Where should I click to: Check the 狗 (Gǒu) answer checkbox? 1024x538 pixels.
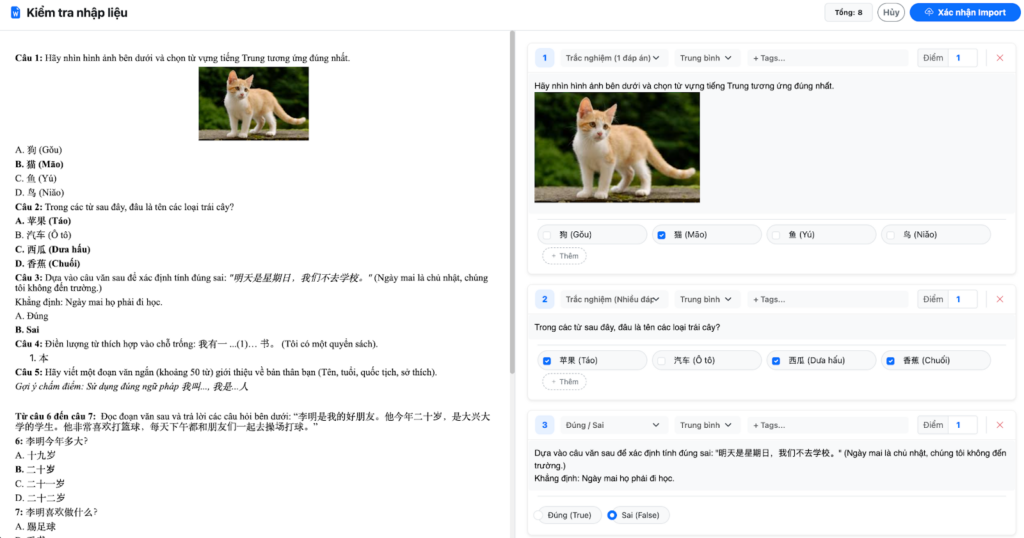click(x=547, y=235)
